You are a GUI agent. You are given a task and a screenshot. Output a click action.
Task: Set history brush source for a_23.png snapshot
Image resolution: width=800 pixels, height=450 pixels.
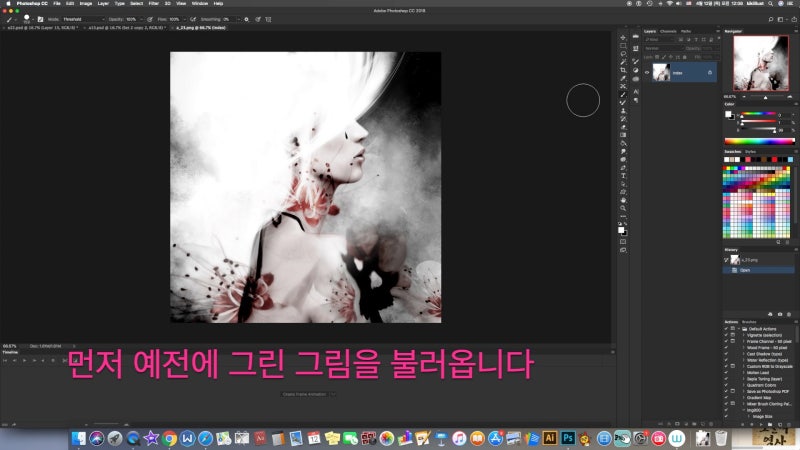pyautogui.click(x=727, y=260)
